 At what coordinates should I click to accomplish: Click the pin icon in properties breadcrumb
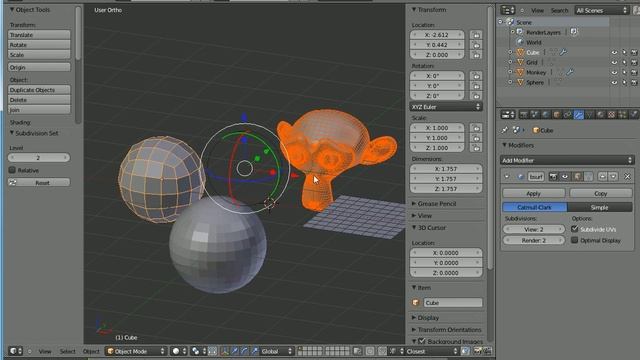point(505,130)
